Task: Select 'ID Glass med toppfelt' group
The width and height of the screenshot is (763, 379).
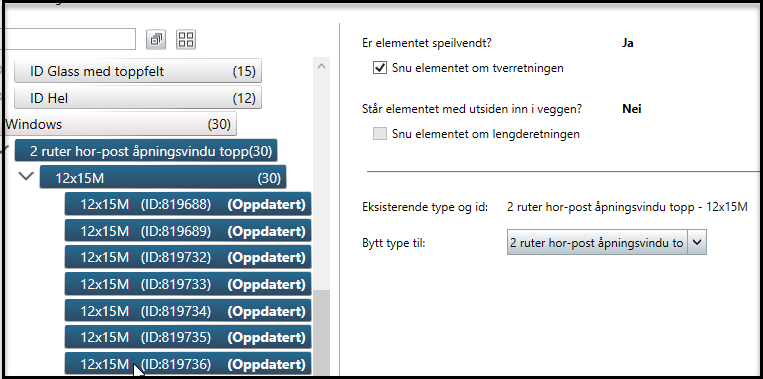Action: pos(138,72)
